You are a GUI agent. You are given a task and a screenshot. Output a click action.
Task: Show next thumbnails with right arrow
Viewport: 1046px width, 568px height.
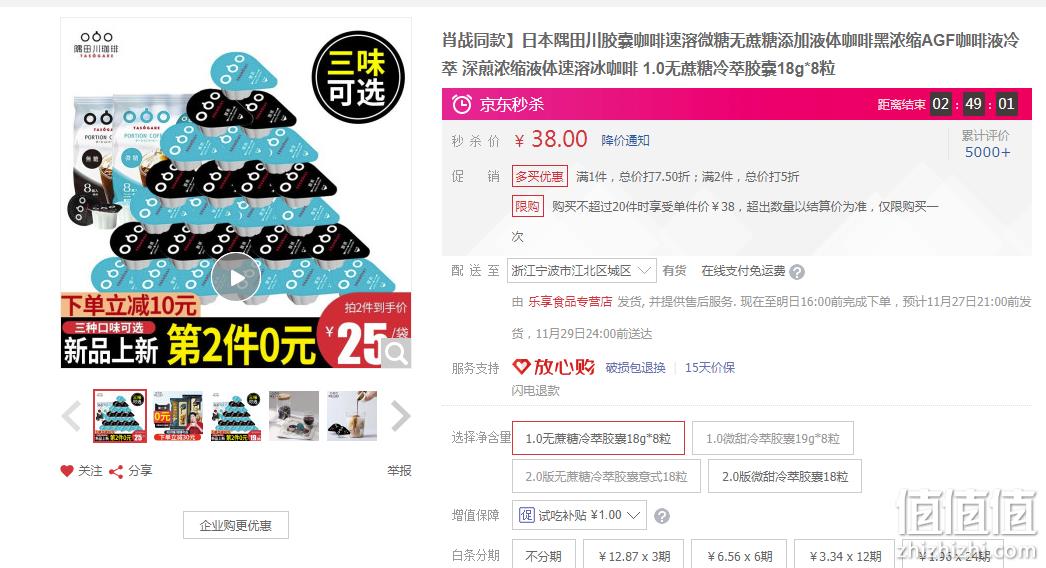(x=400, y=416)
